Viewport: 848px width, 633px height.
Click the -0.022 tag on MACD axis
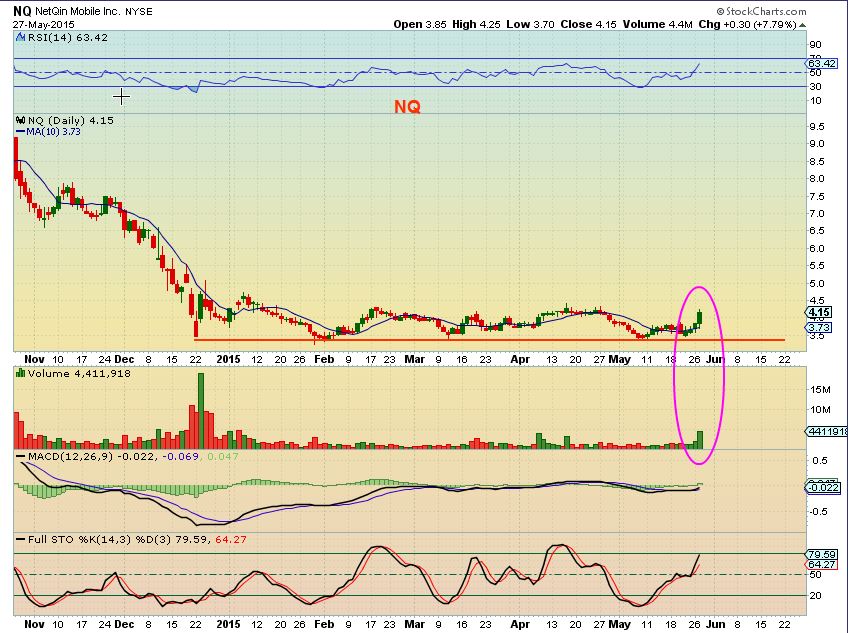tap(823, 487)
